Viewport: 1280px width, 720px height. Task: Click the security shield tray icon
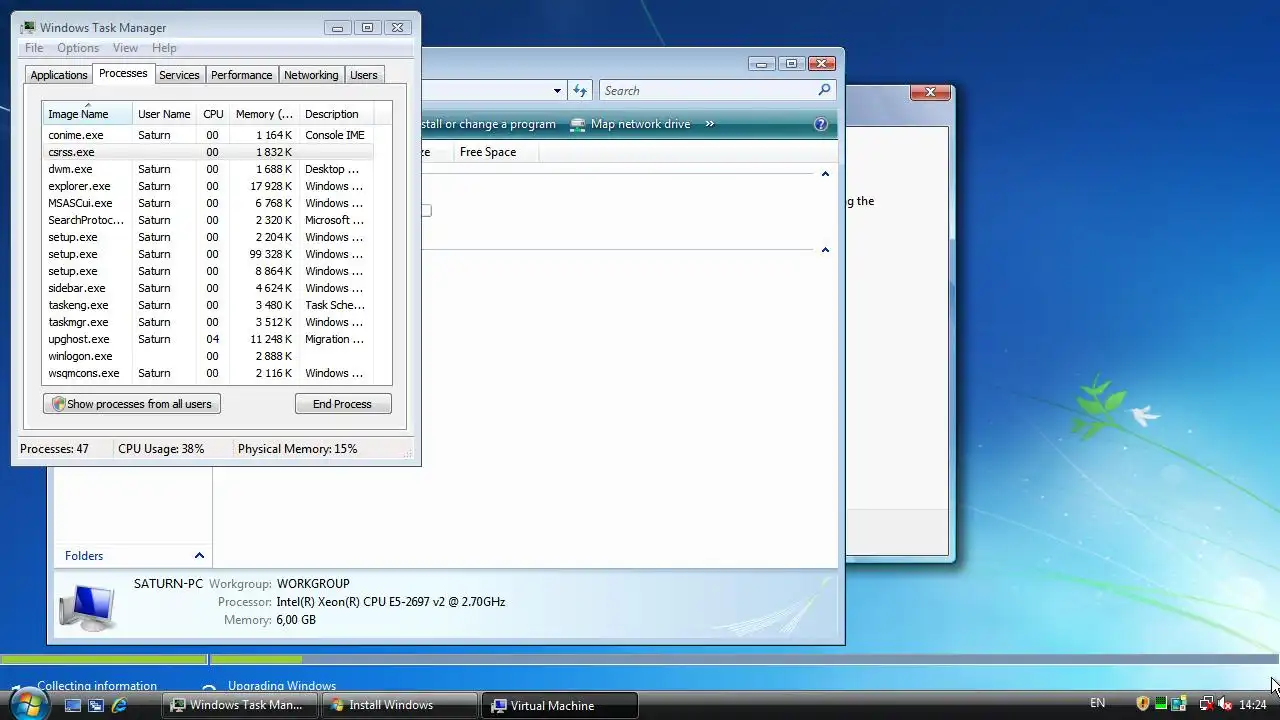1143,704
